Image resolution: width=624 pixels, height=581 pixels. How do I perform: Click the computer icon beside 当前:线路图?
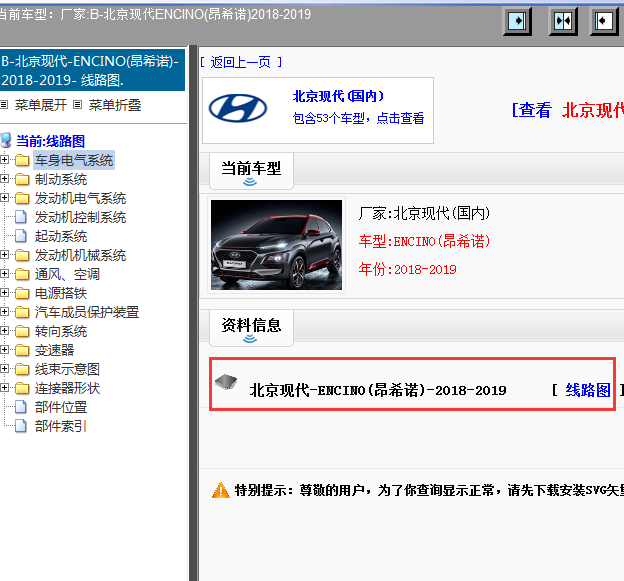pos(6,140)
